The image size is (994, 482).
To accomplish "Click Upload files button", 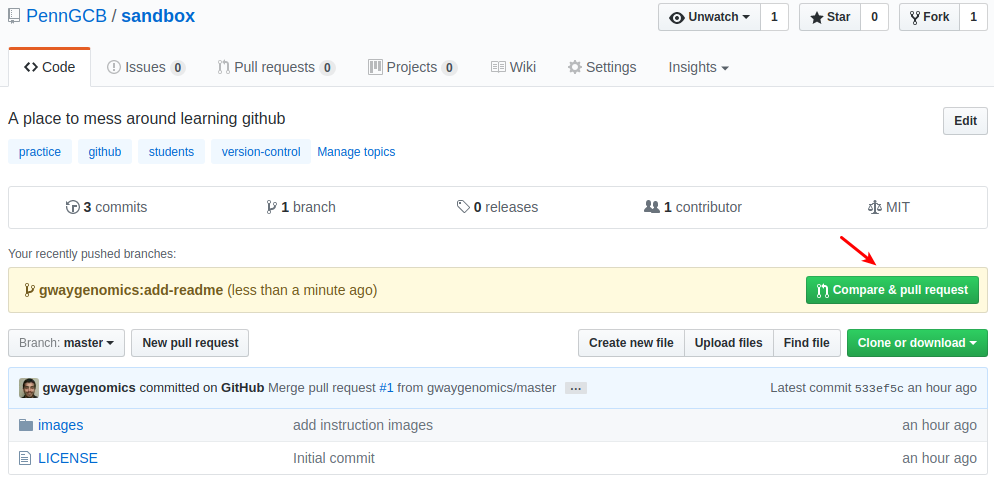I will [728, 342].
